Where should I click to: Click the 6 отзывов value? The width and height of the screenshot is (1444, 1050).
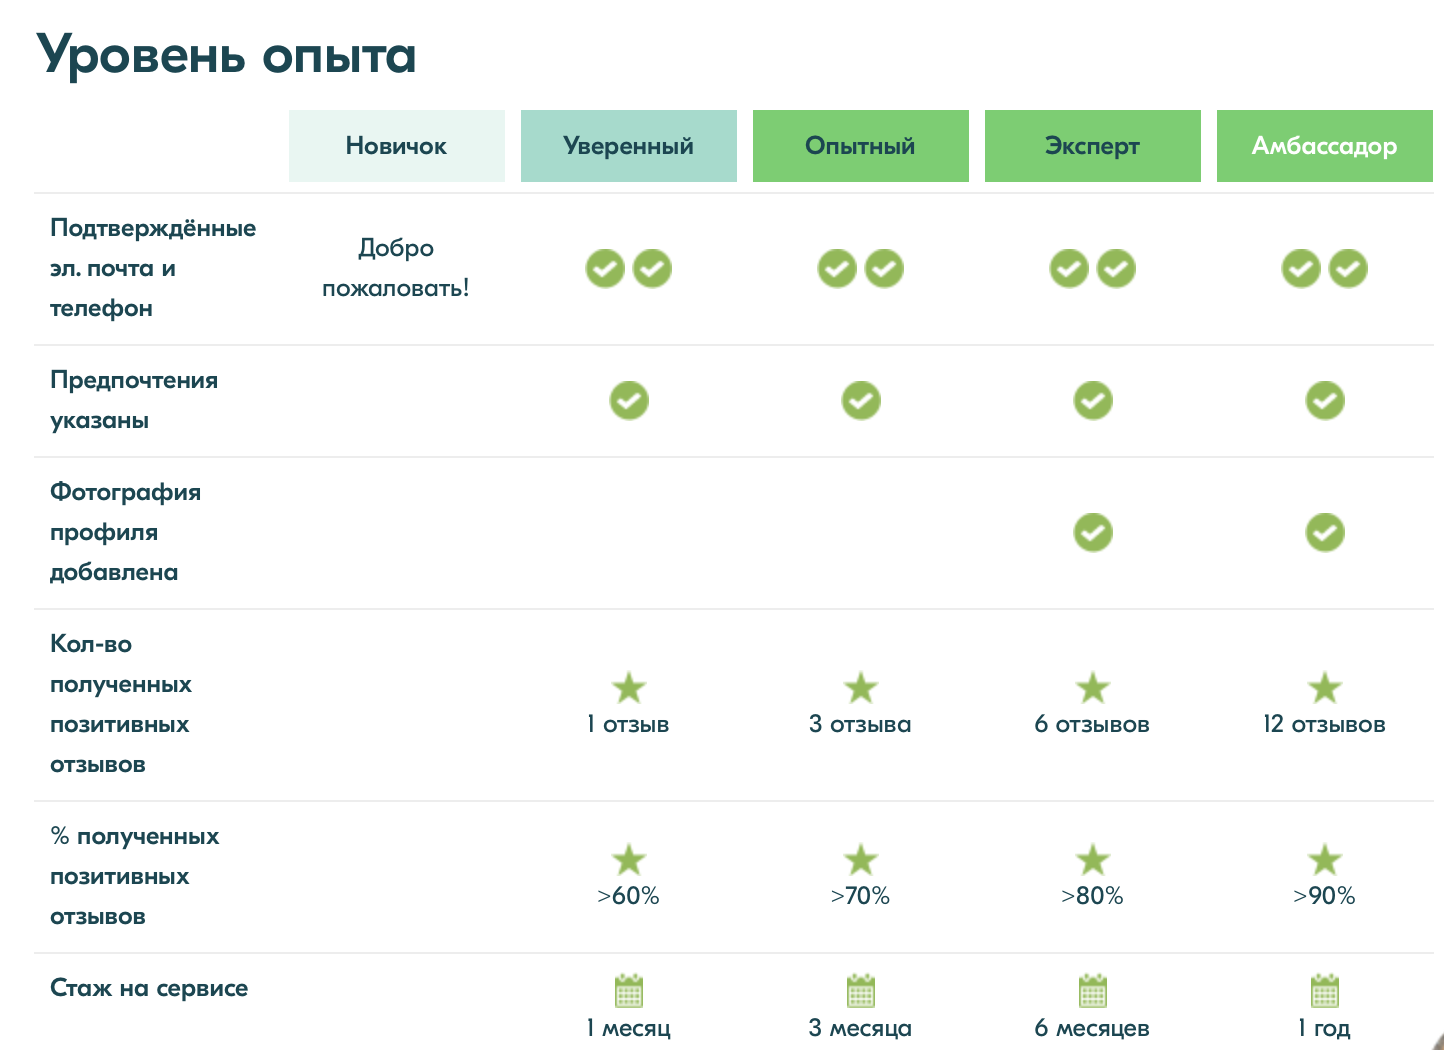[x=1092, y=724]
